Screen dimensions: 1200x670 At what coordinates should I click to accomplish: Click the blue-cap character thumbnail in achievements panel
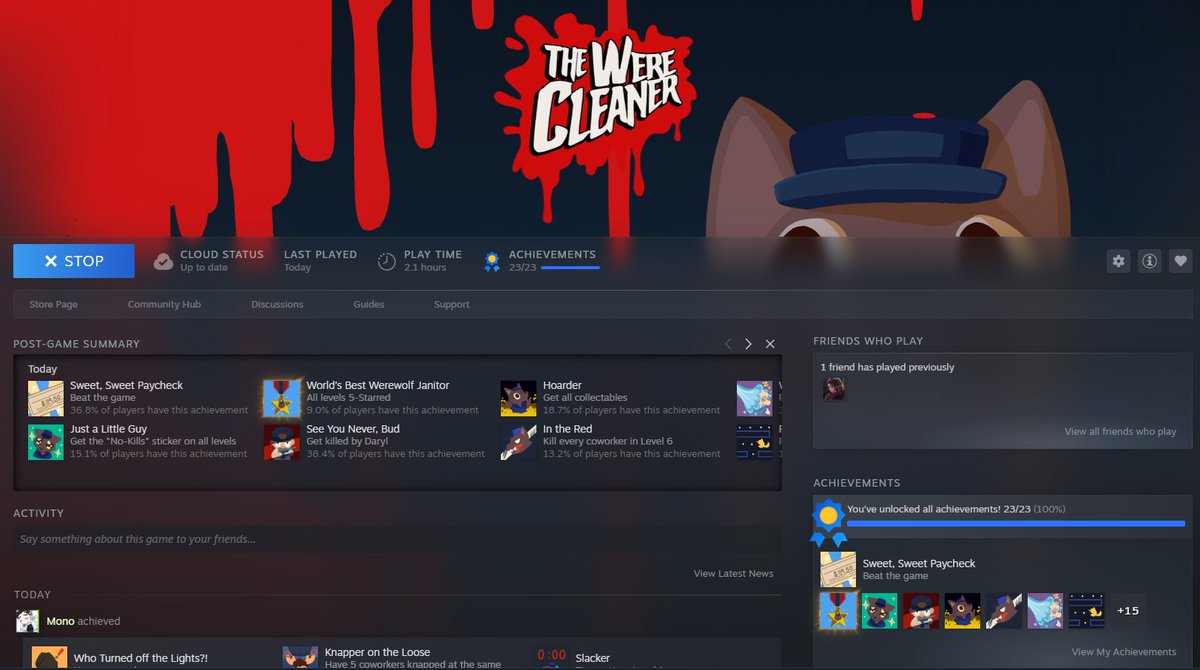(x=921, y=610)
